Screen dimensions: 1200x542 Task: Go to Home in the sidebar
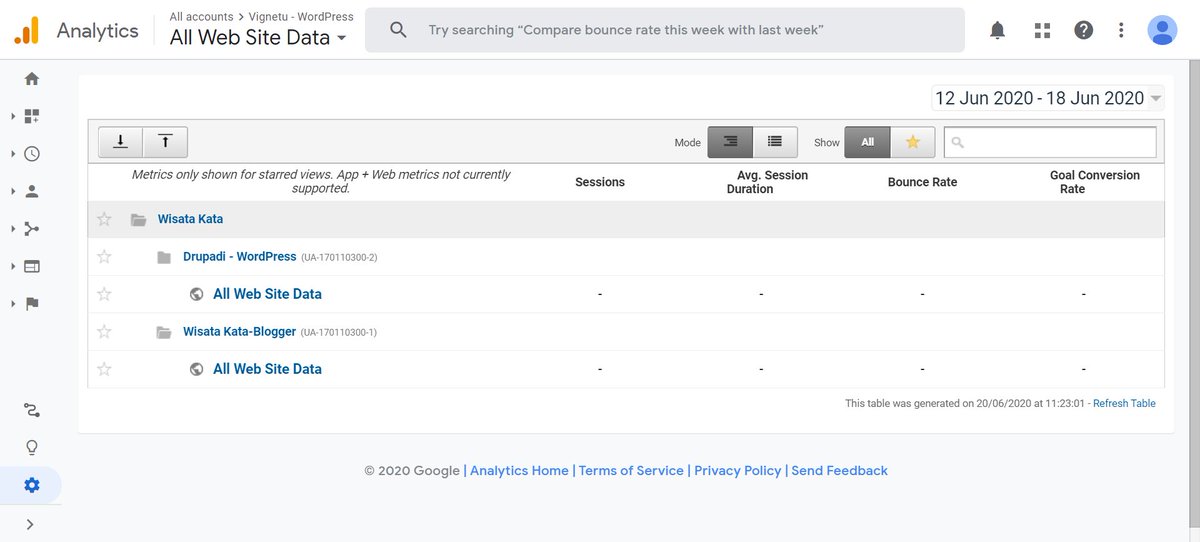[x=32, y=78]
